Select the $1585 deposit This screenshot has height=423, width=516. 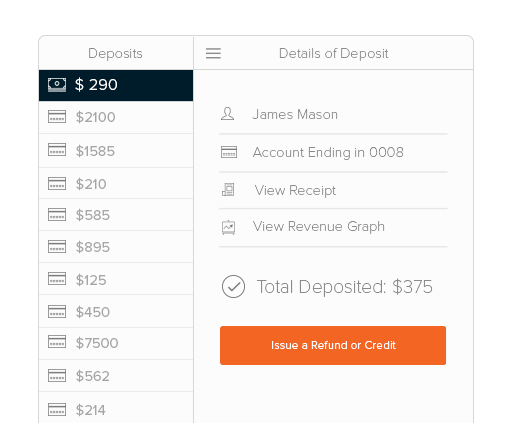(116, 151)
